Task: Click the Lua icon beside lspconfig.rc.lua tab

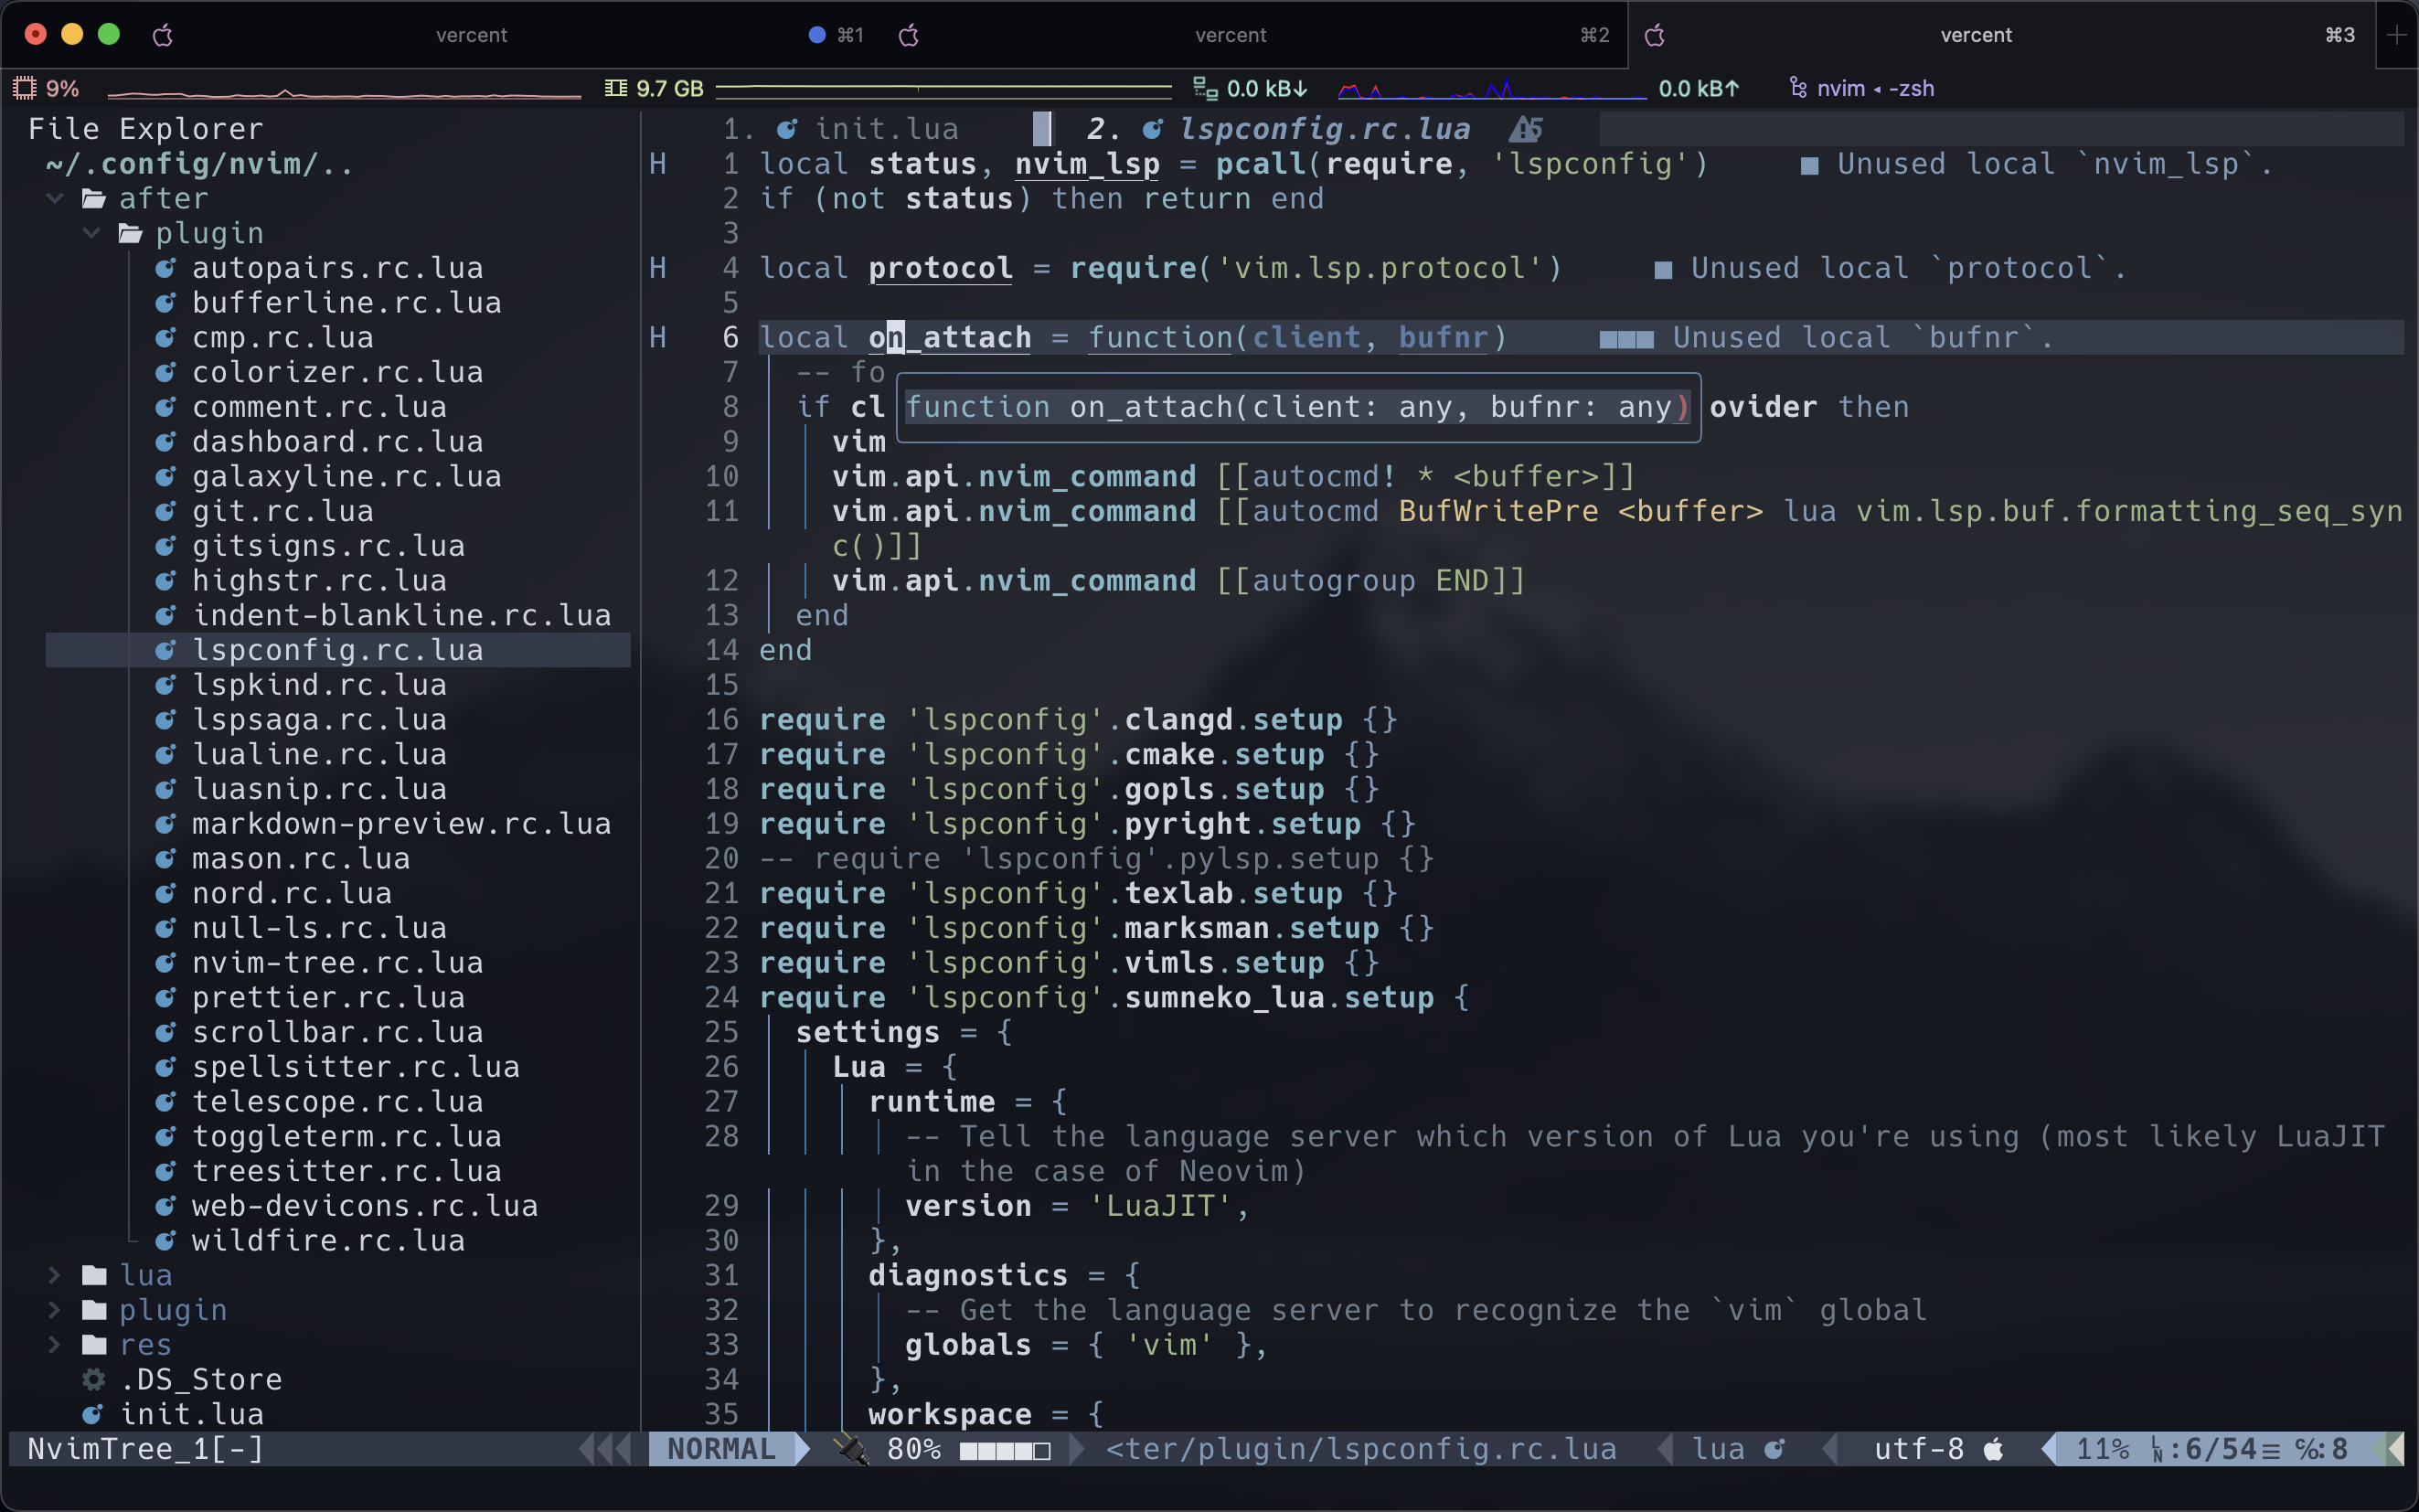Action: (1152, 129)
